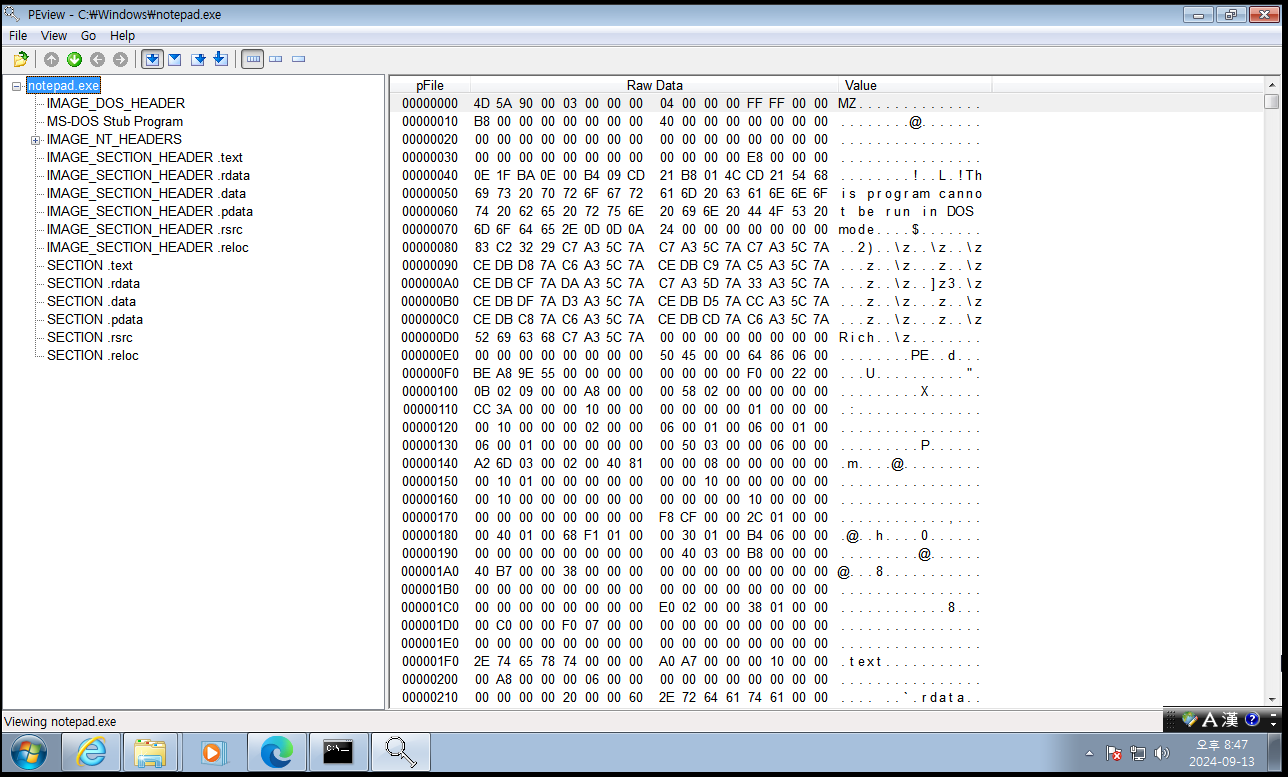
Task: Click the IME language bar 'A' mode
Action: tap(1208, 719)
